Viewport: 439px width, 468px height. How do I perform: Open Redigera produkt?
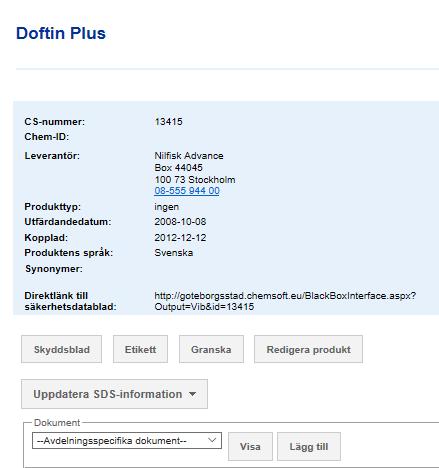pos(308,349)
